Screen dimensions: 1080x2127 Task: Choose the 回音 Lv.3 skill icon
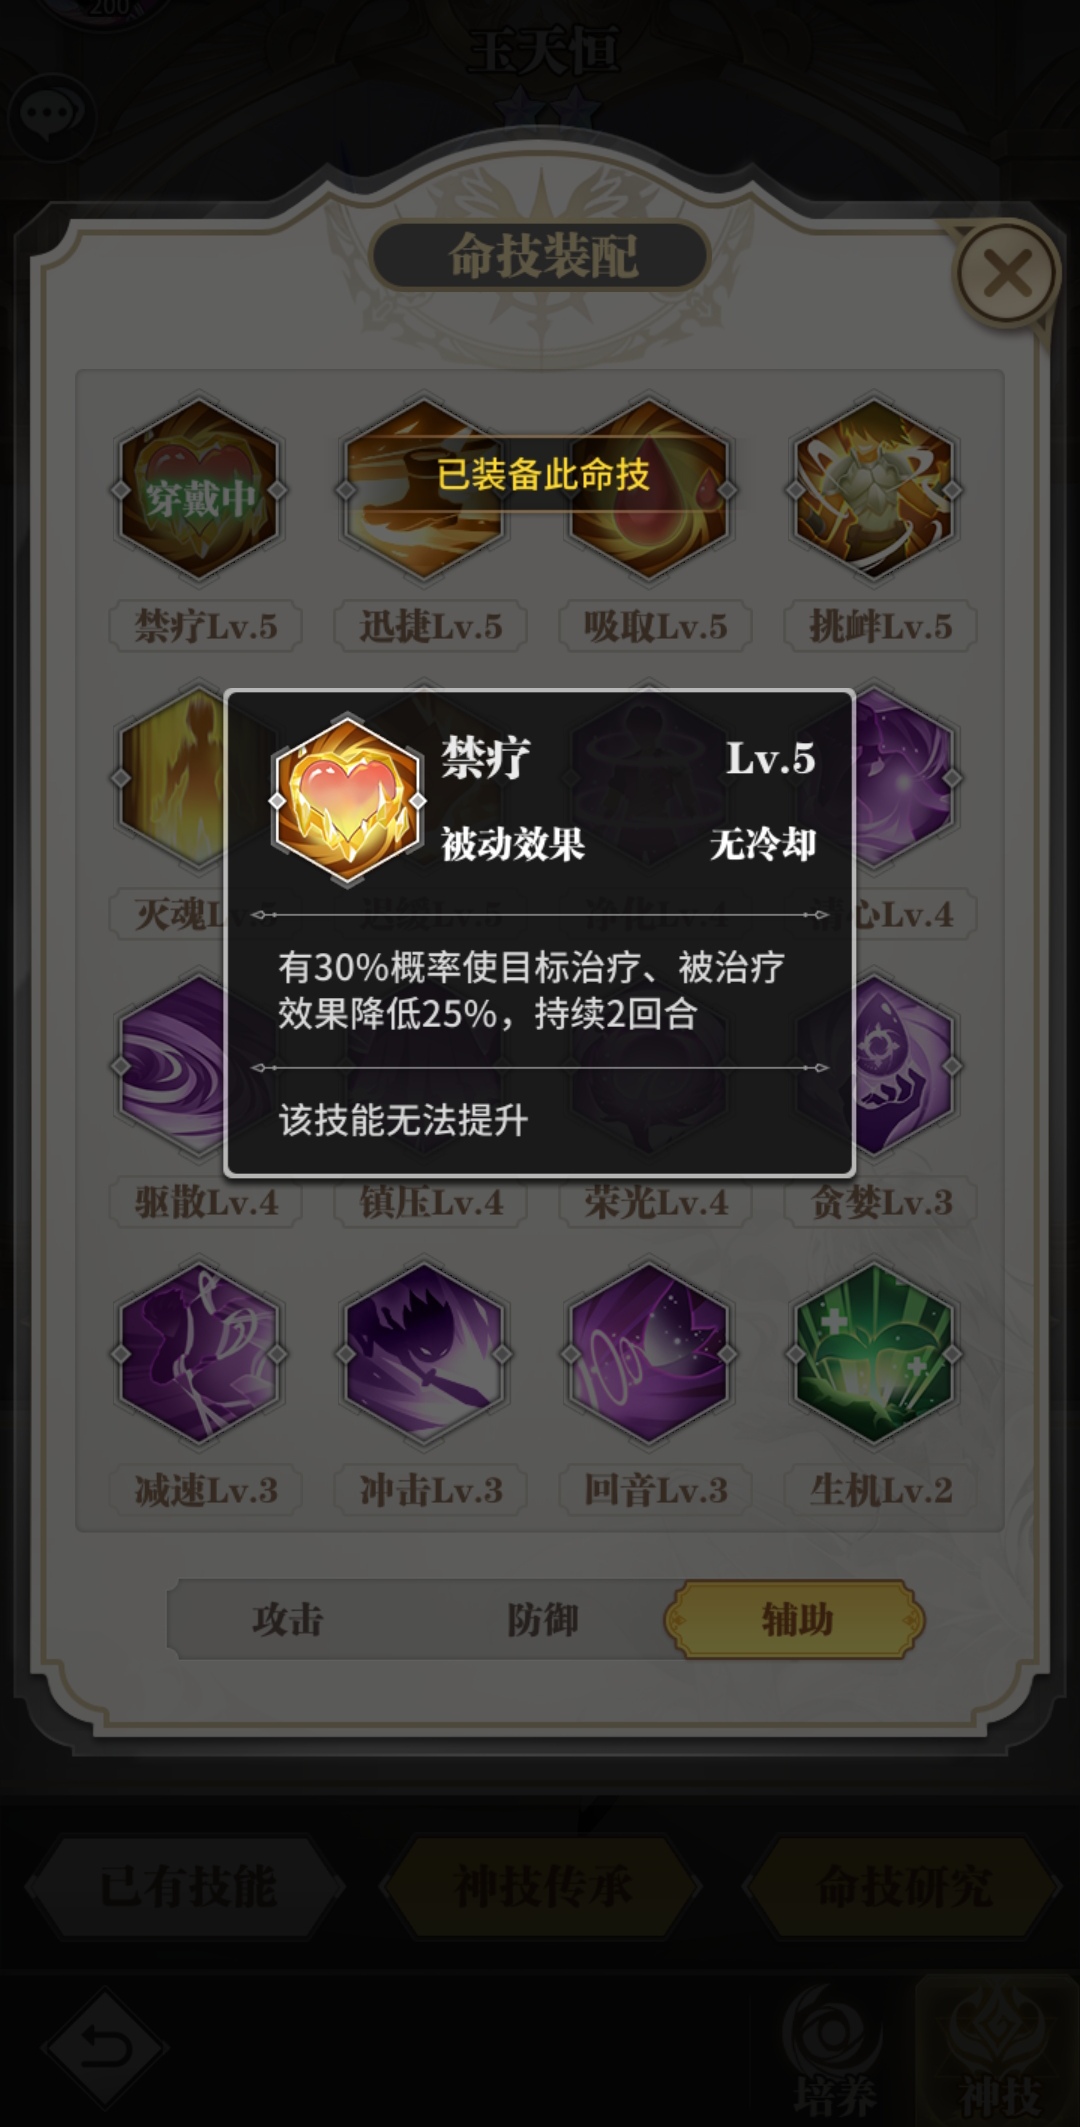pos(649,1353)
